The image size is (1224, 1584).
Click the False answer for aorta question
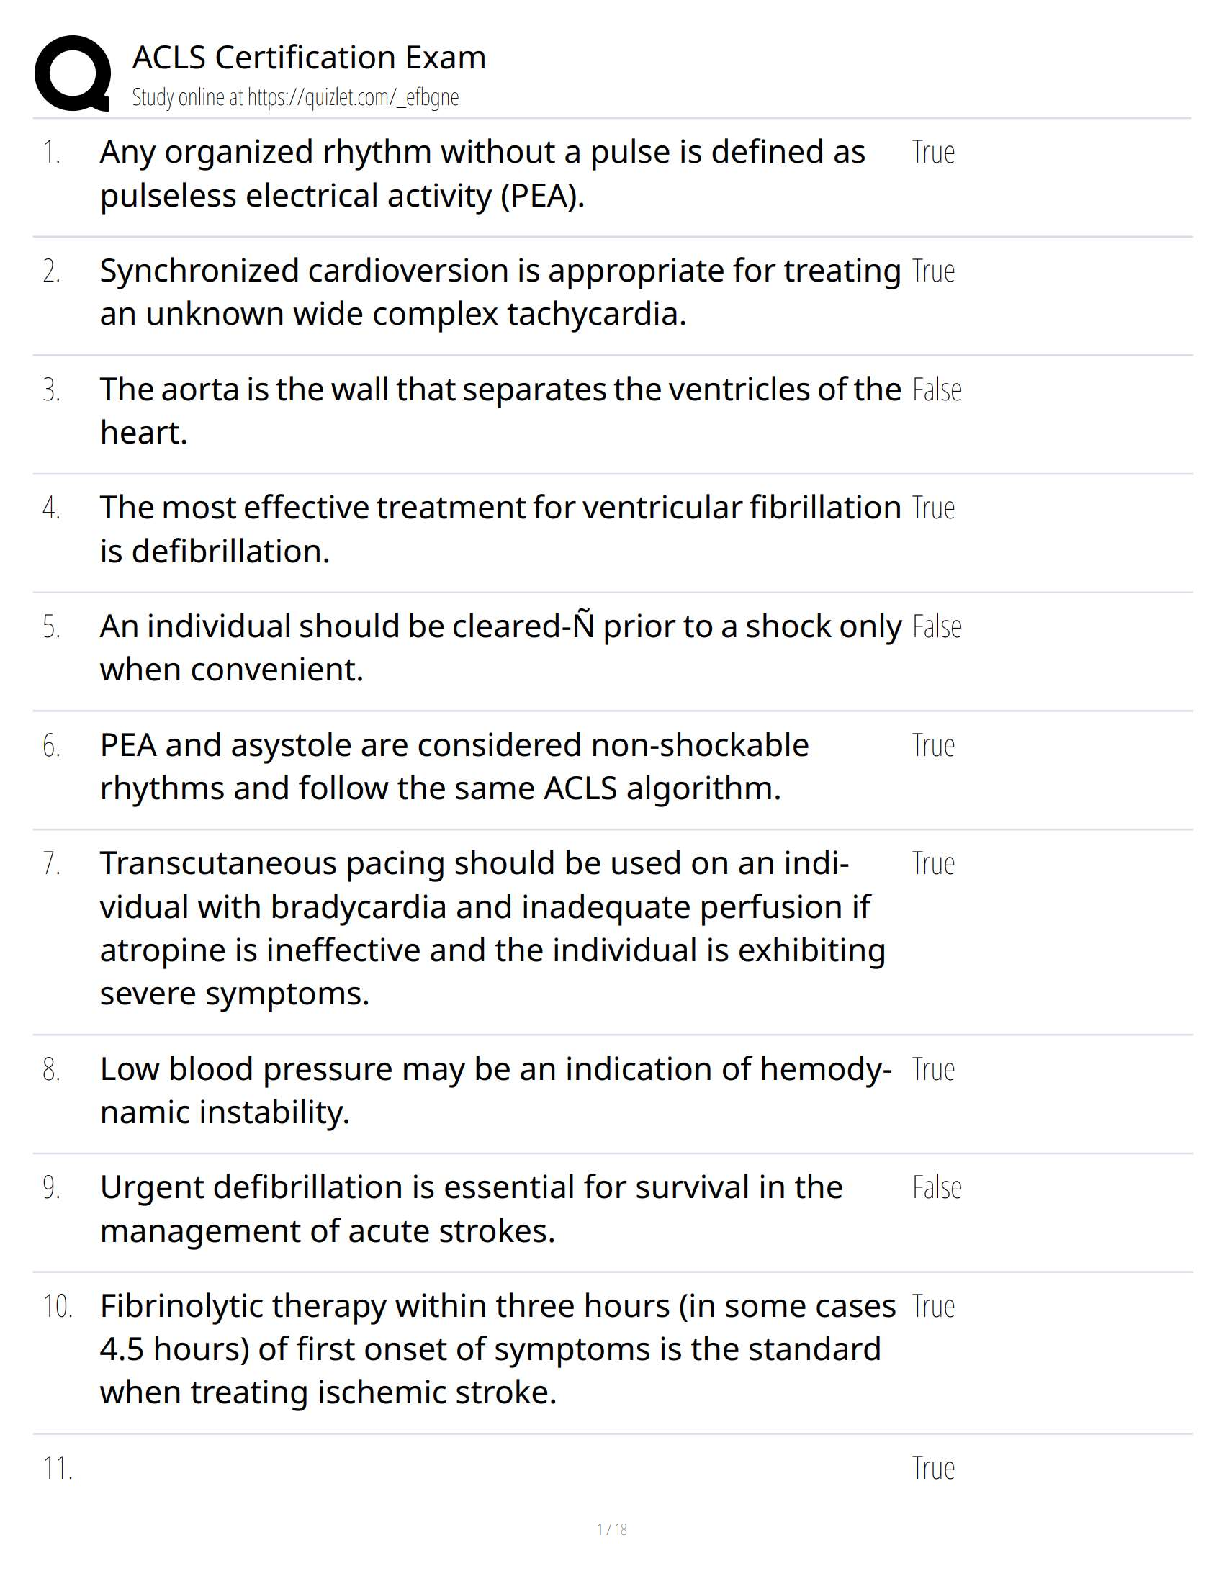936,390
